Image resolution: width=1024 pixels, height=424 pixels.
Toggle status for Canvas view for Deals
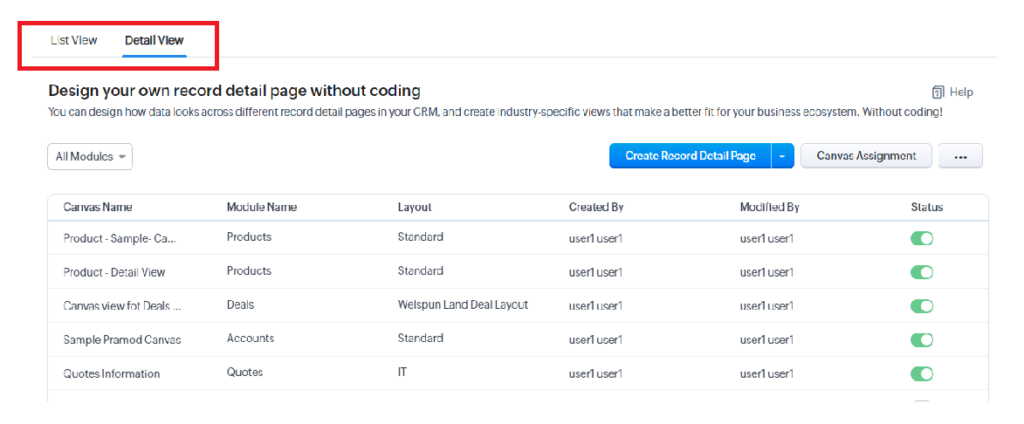(x=921, y=306)
